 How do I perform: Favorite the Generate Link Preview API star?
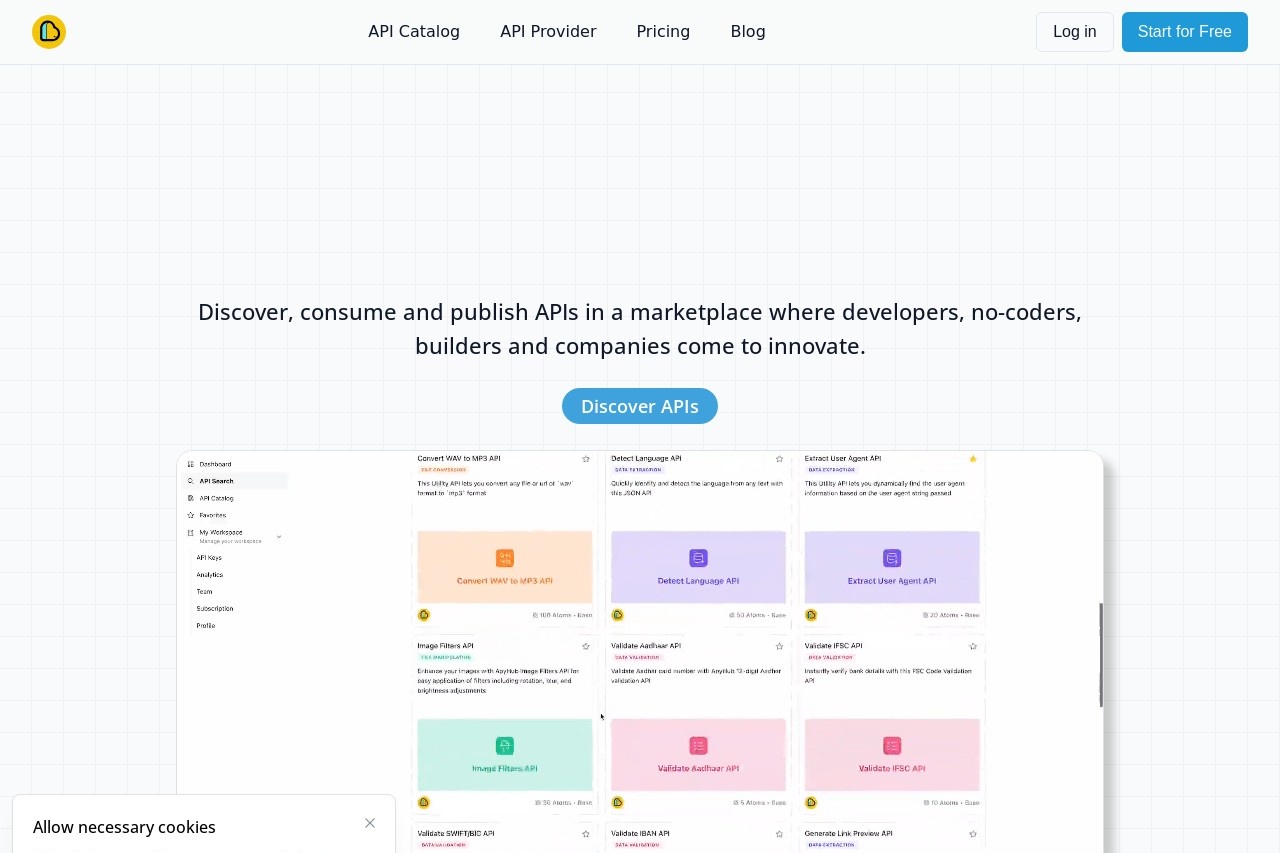point(973,834)
